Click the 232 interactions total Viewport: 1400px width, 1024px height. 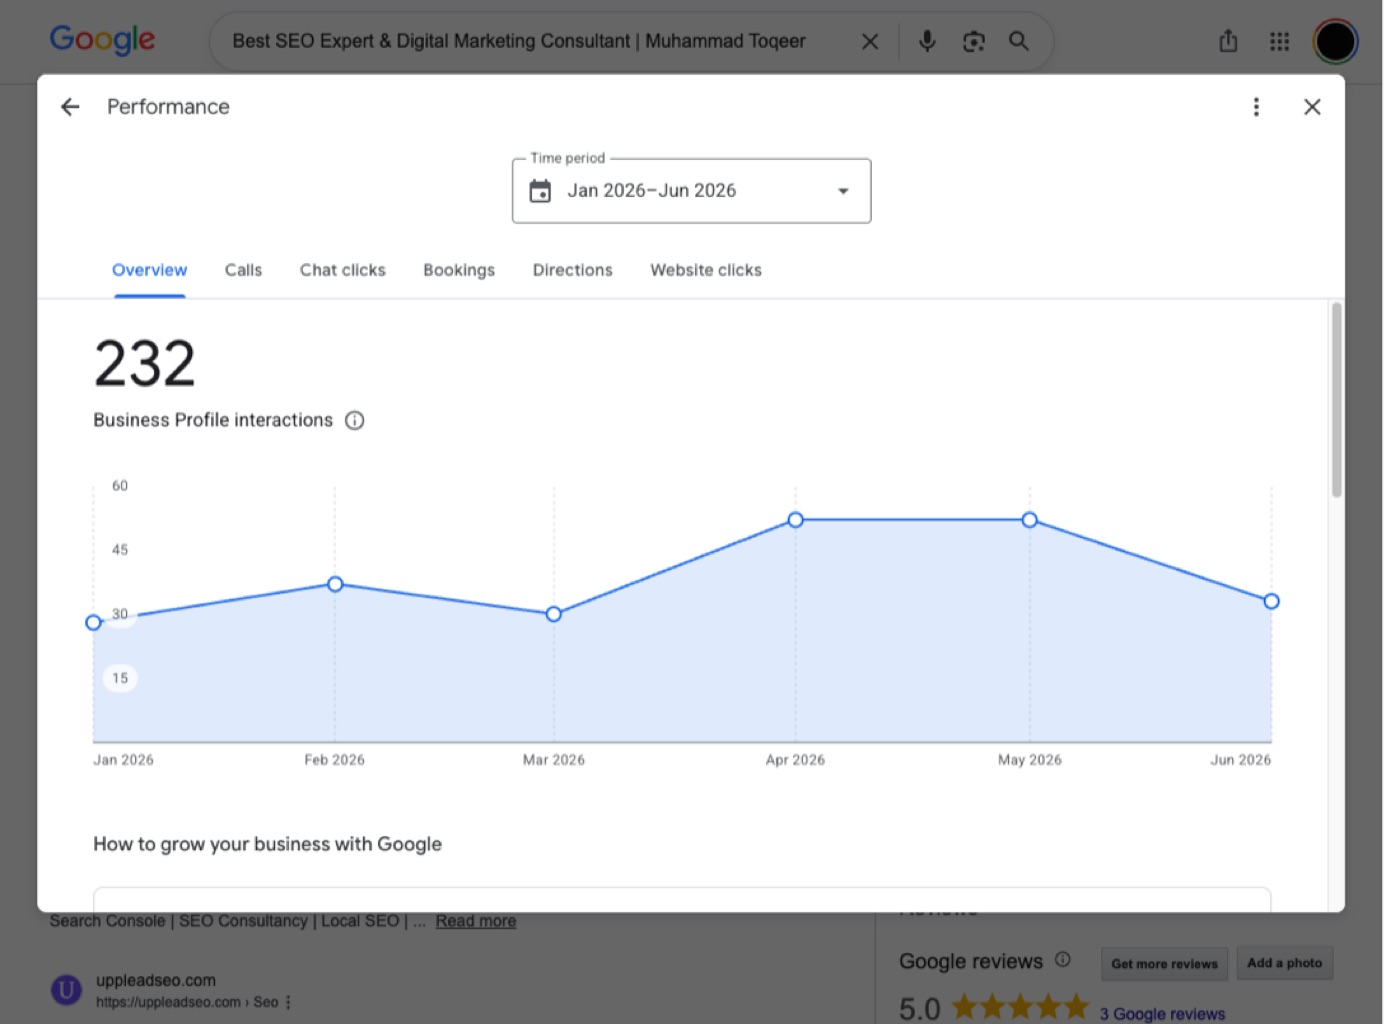pos(145,363)
